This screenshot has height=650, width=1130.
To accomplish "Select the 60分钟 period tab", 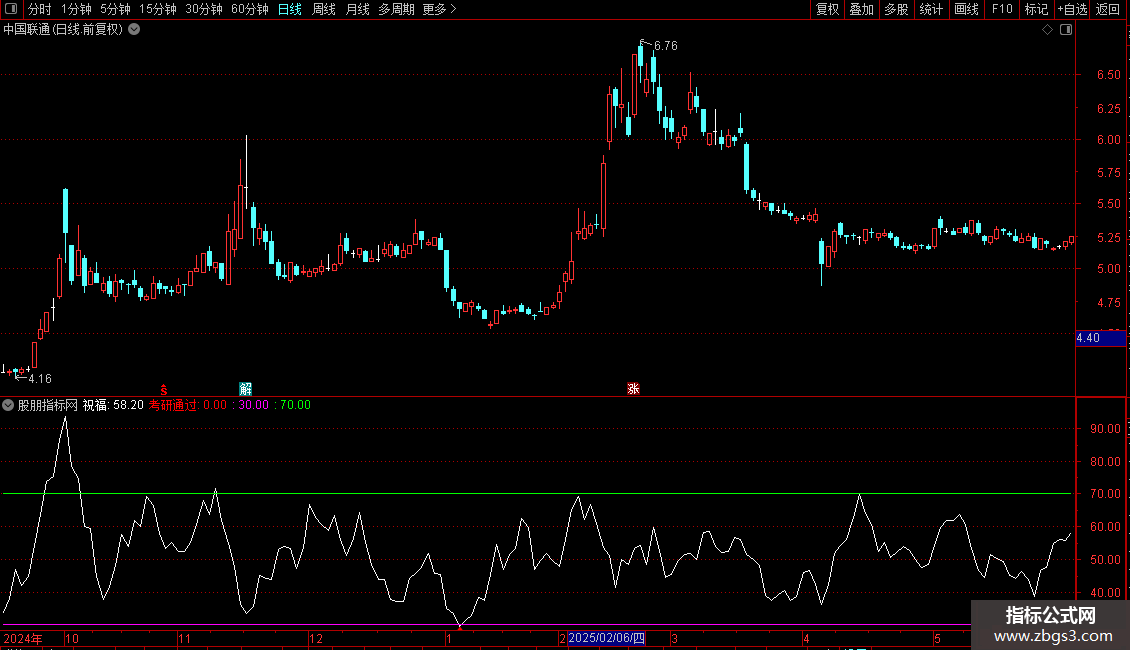I will click(x=250, y=9).
